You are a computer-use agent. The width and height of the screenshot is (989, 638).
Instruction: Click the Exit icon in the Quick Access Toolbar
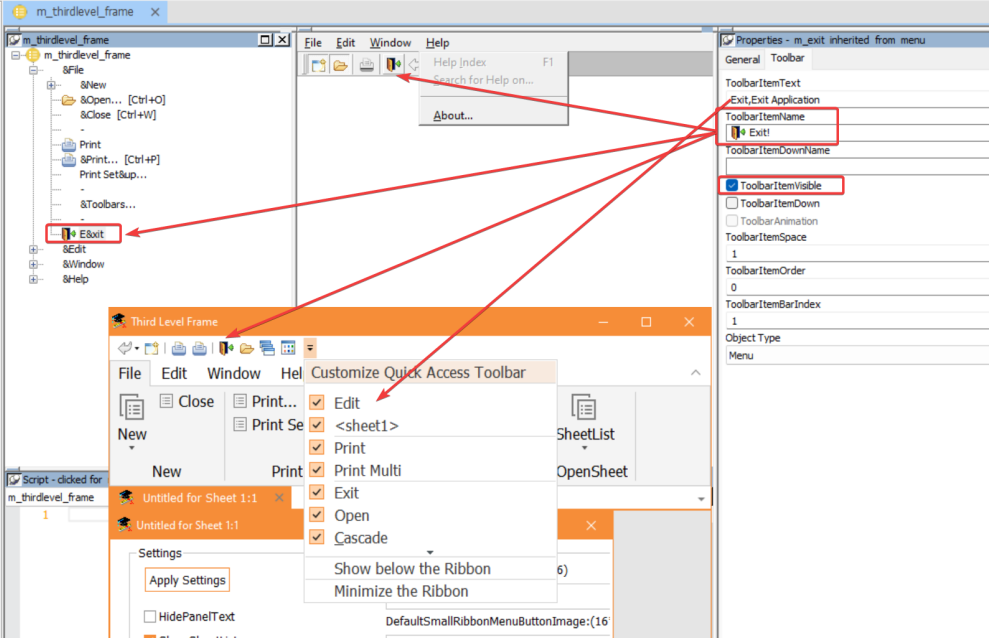pos(225,348)
